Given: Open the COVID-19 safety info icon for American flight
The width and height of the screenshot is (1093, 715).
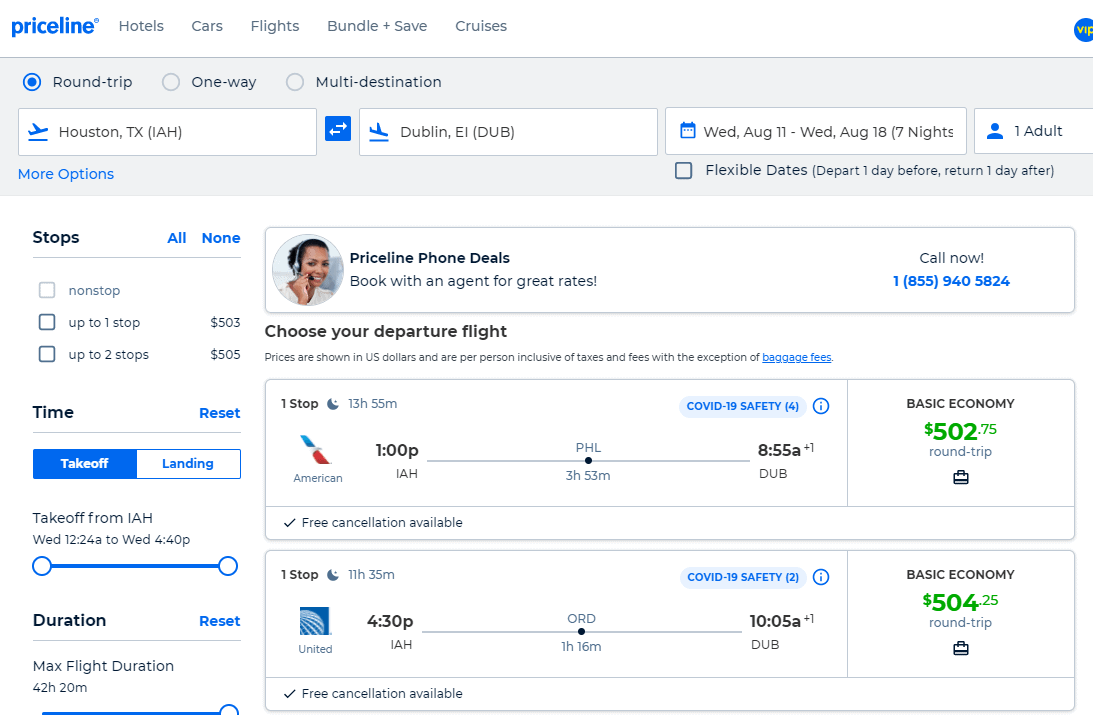Looking at the screenshot, I should [821, 406].
